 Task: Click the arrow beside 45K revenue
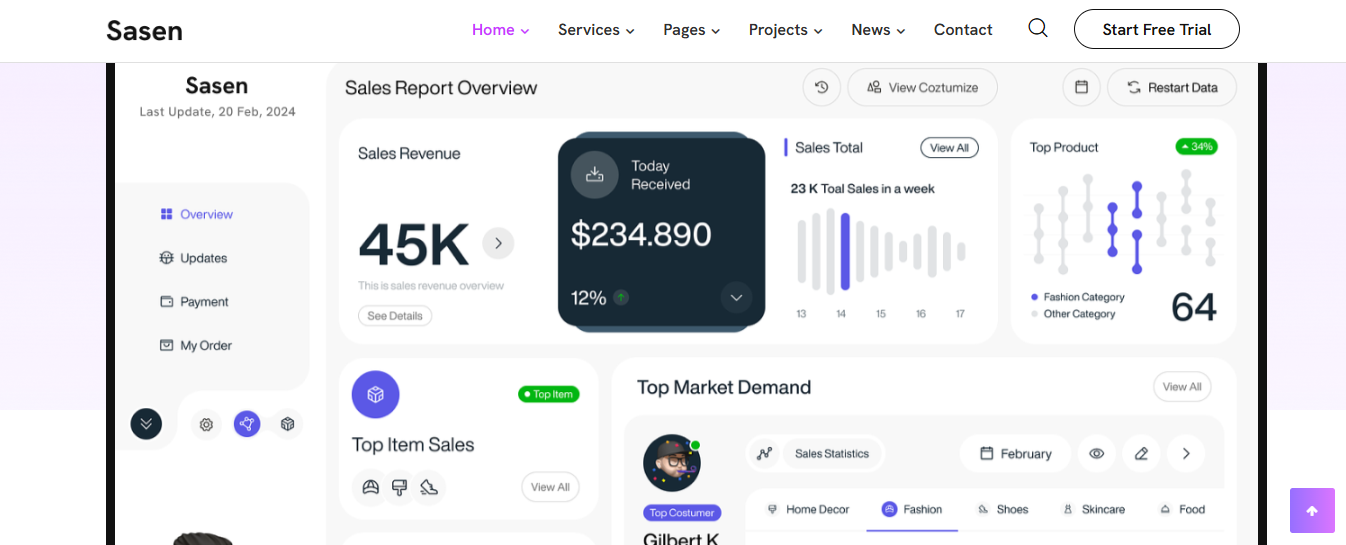pyautogui.click(x=498, y=243)
